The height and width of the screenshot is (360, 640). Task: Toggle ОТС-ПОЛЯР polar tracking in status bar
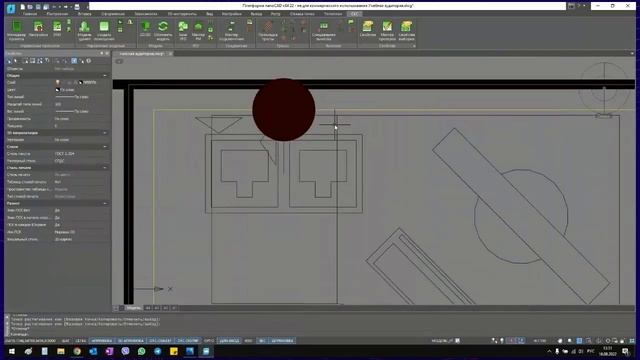coord(188,340)
